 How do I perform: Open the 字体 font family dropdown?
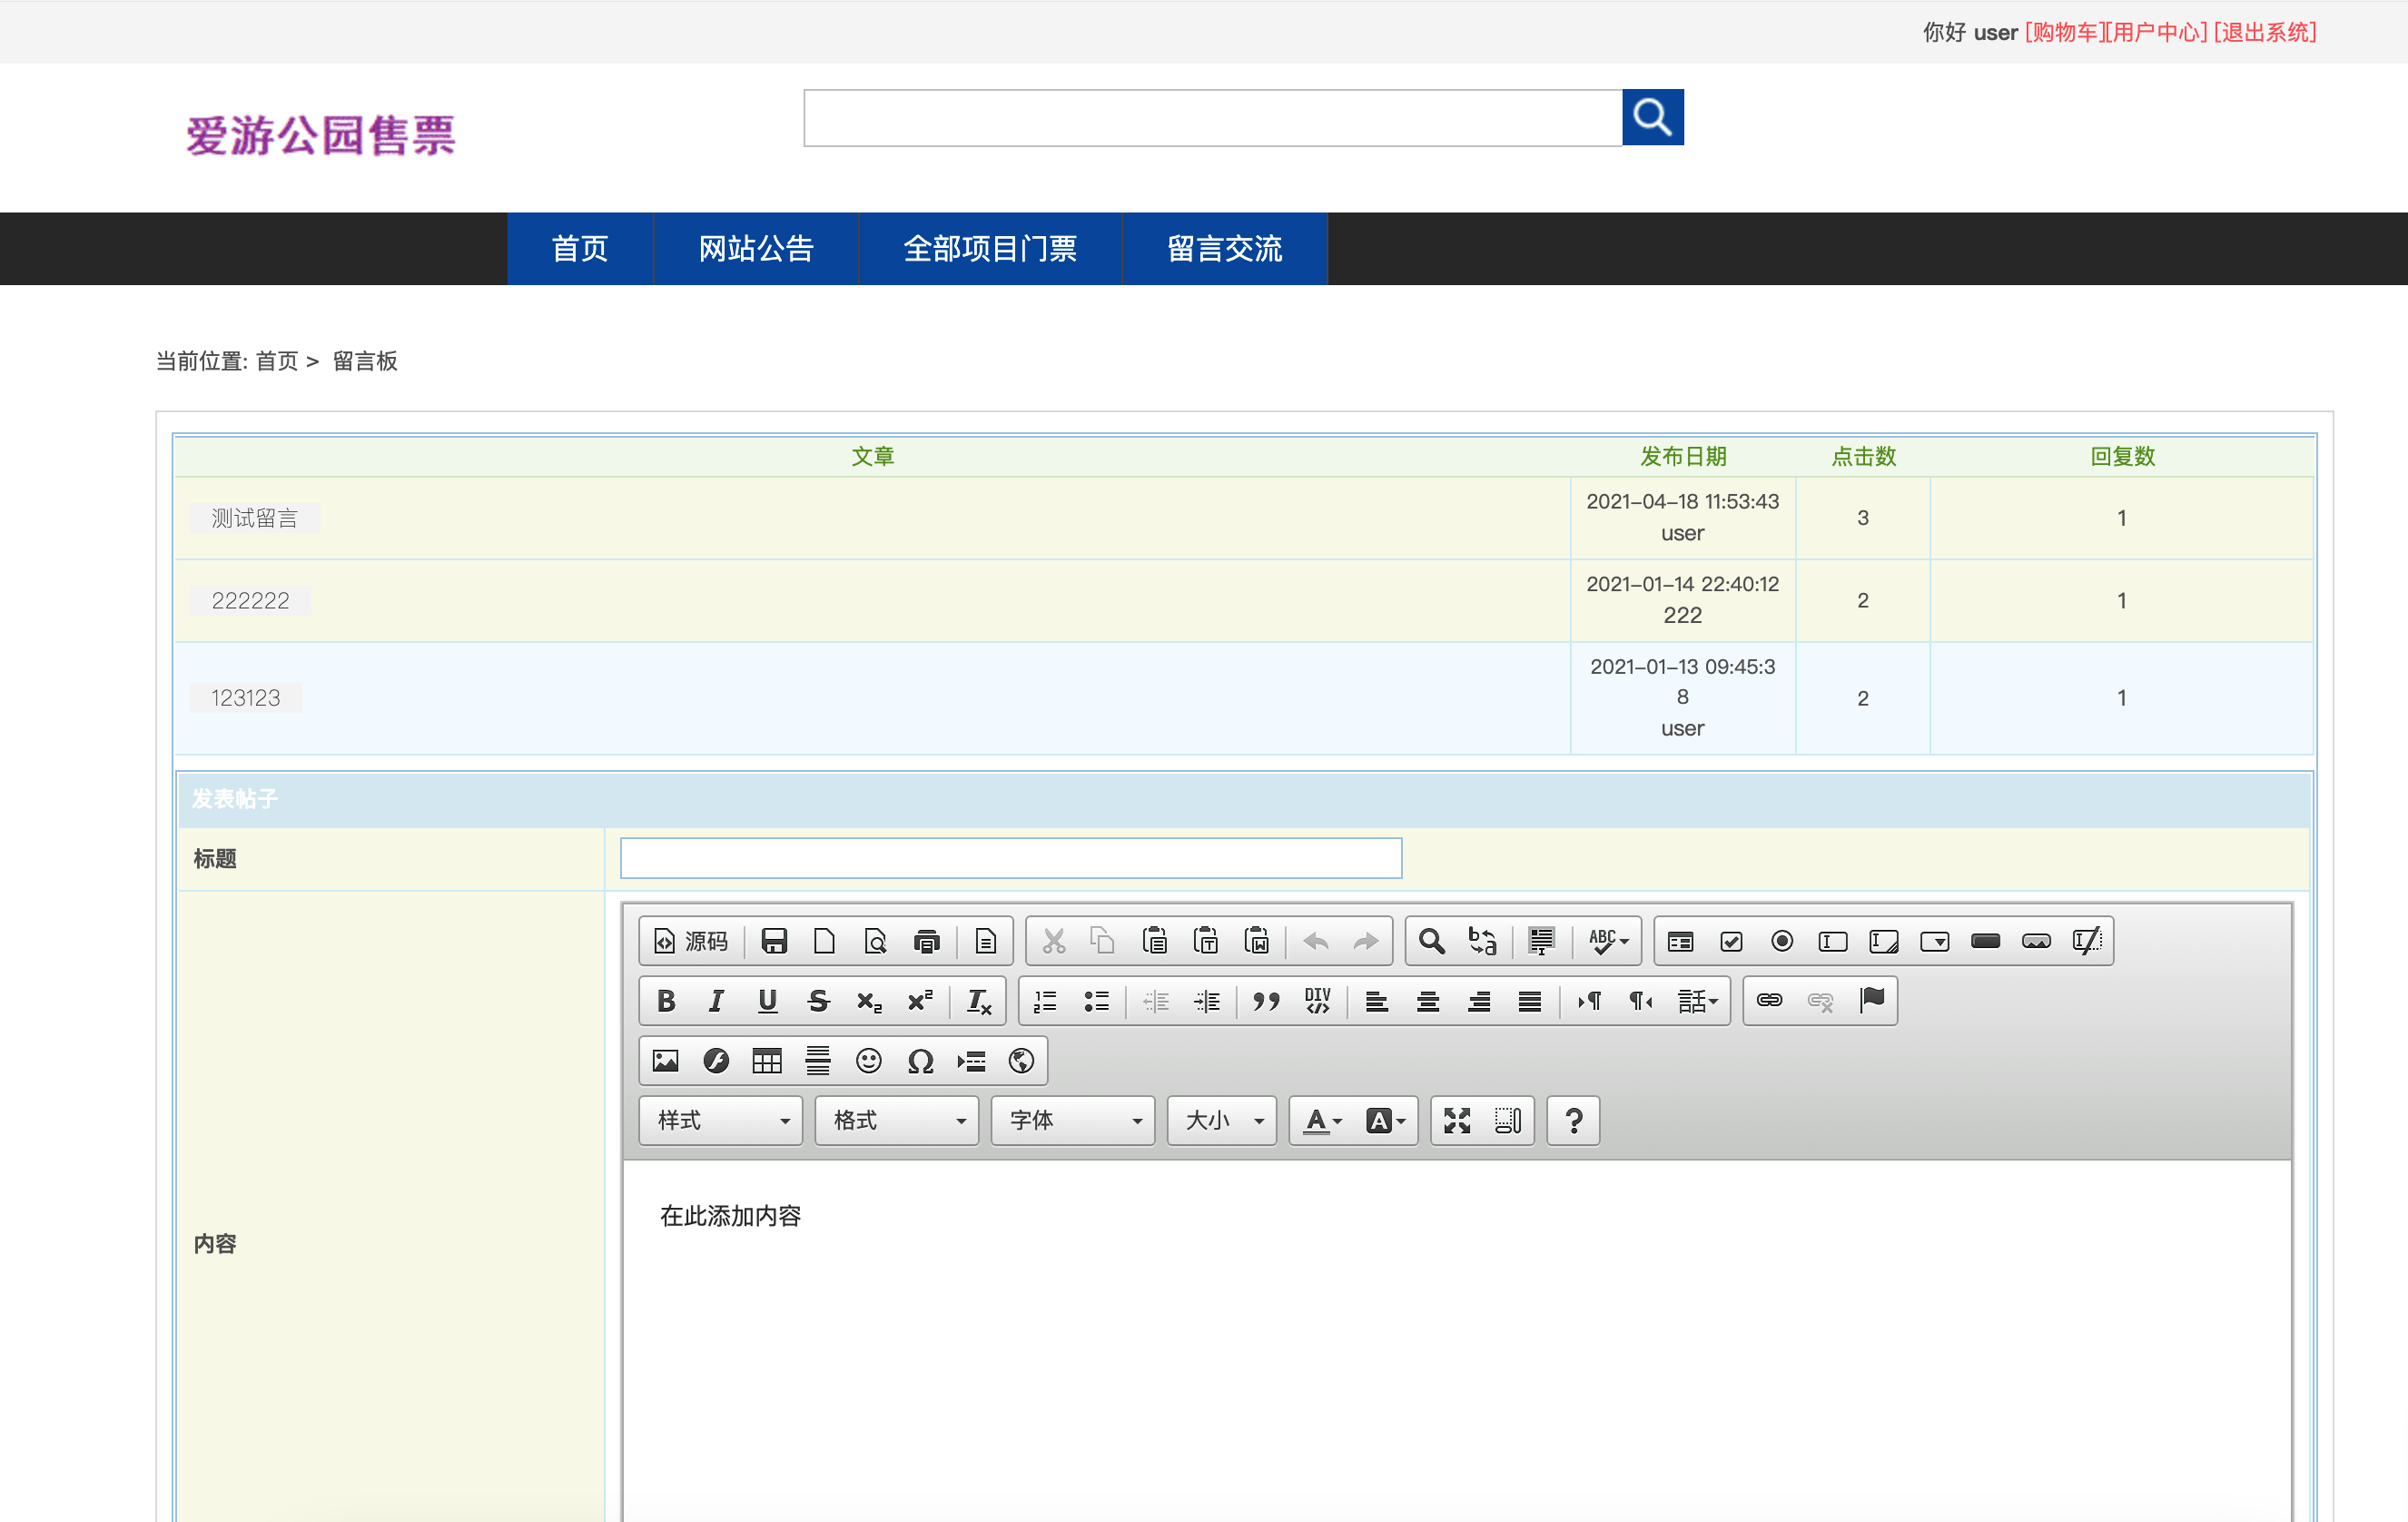pos(1071,1120)
